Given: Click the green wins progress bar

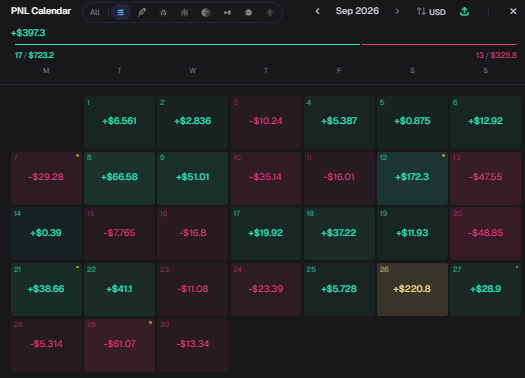Looking at the screenshot, I should [188, 44].
